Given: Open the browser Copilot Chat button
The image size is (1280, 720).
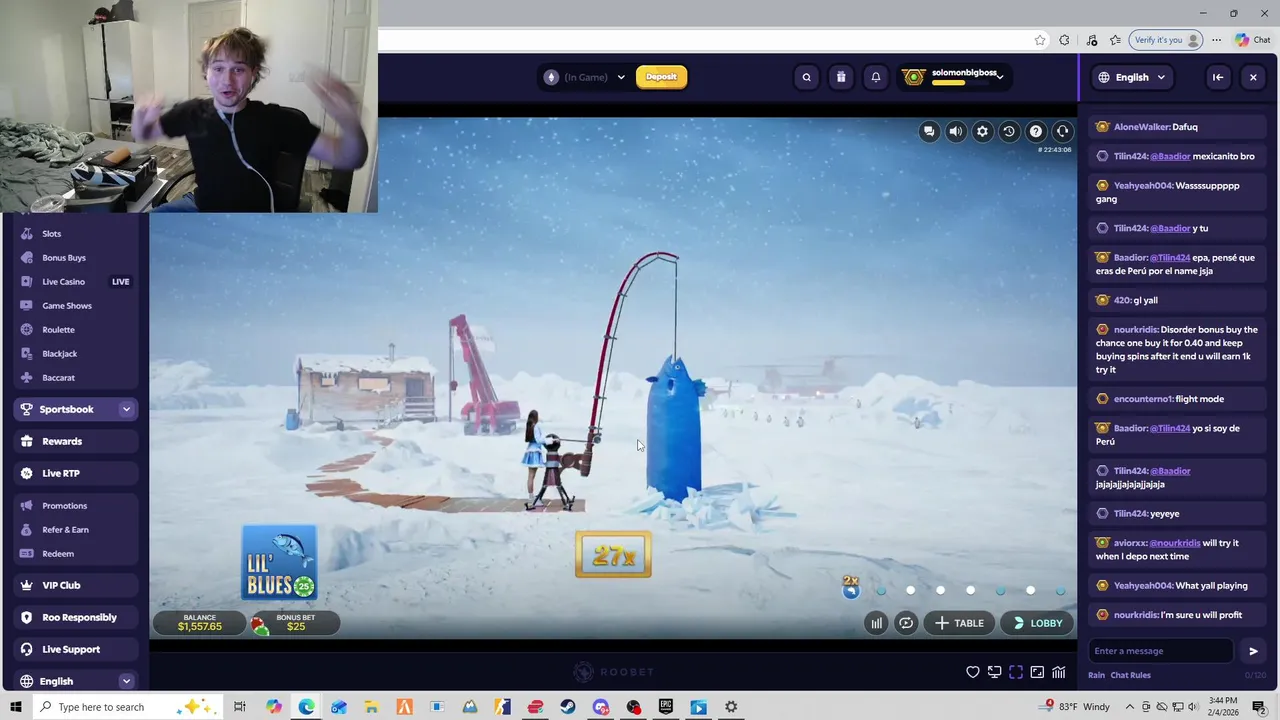Looking at the screenshot, I should click(x=1254, y=40).
